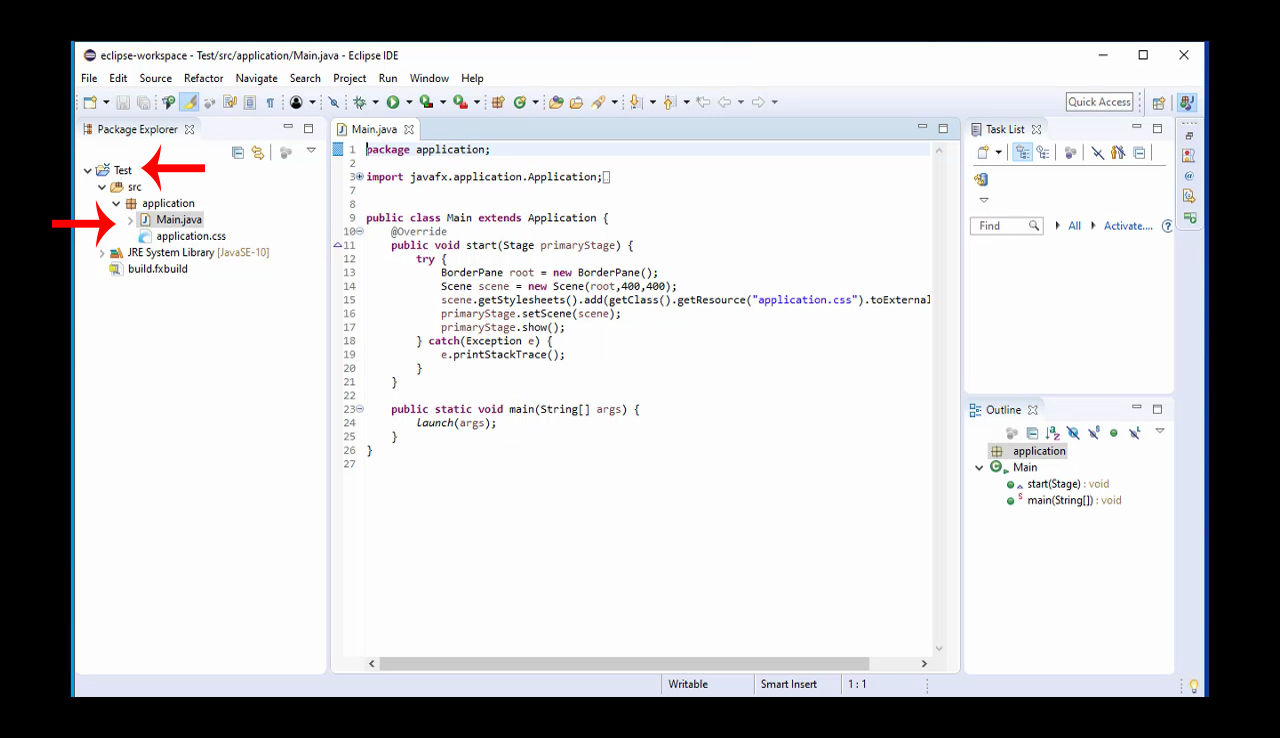Run the application using the green Run icon

click(392, 101)
